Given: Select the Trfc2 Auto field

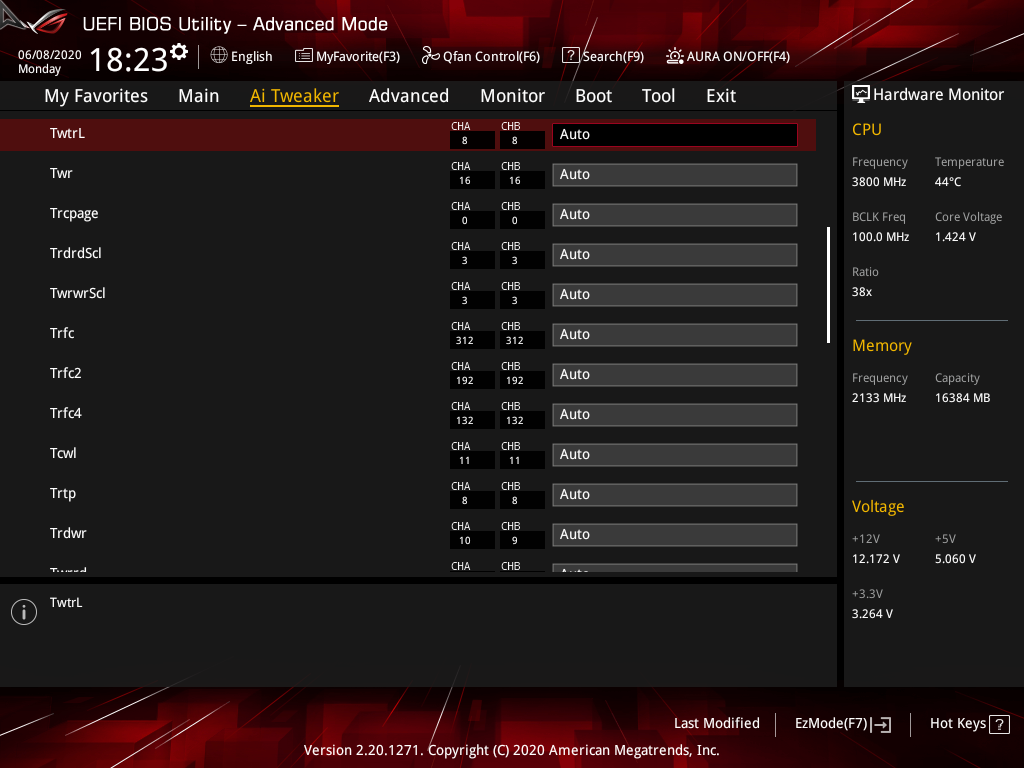Looking at the screenshot, I should click(675, 374).
